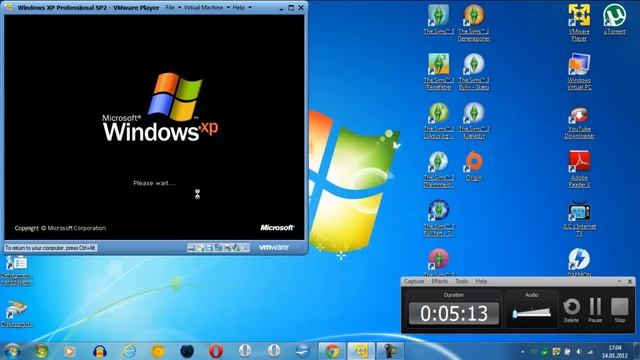
Task: Open the Help dropdown in VMware Player
Action: coord(242,7)
